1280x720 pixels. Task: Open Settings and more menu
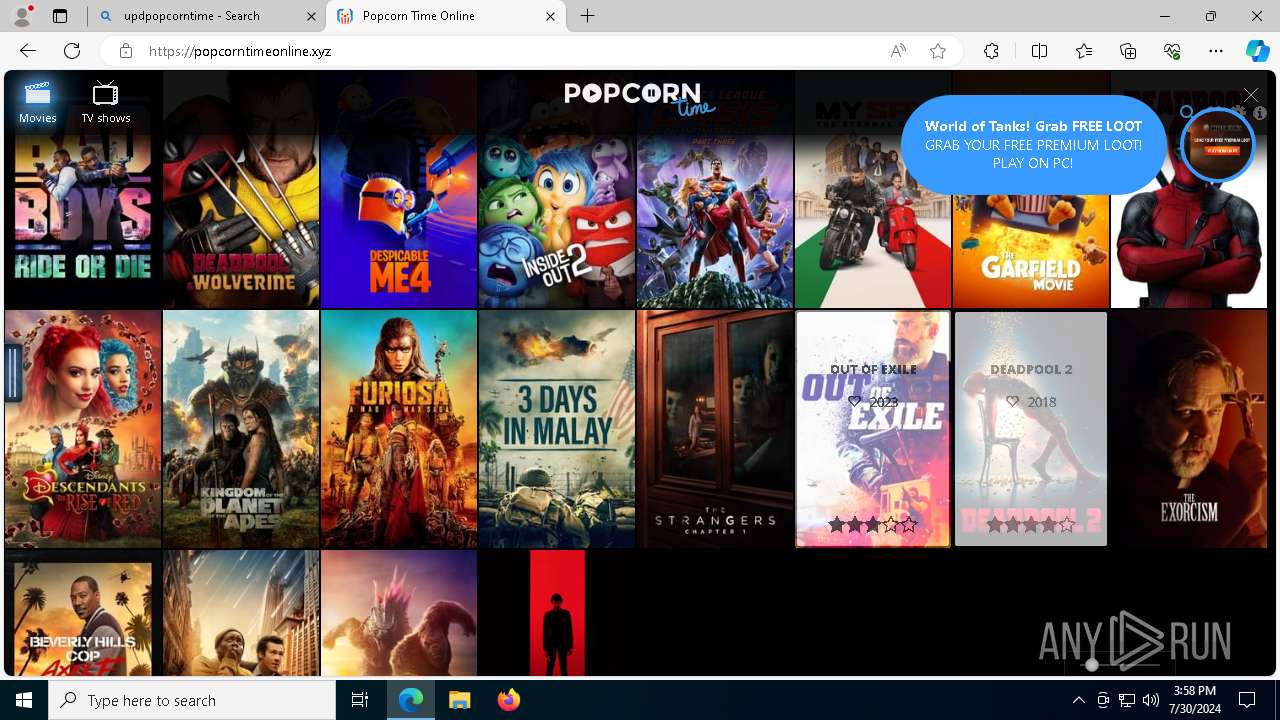point(1216,51)
